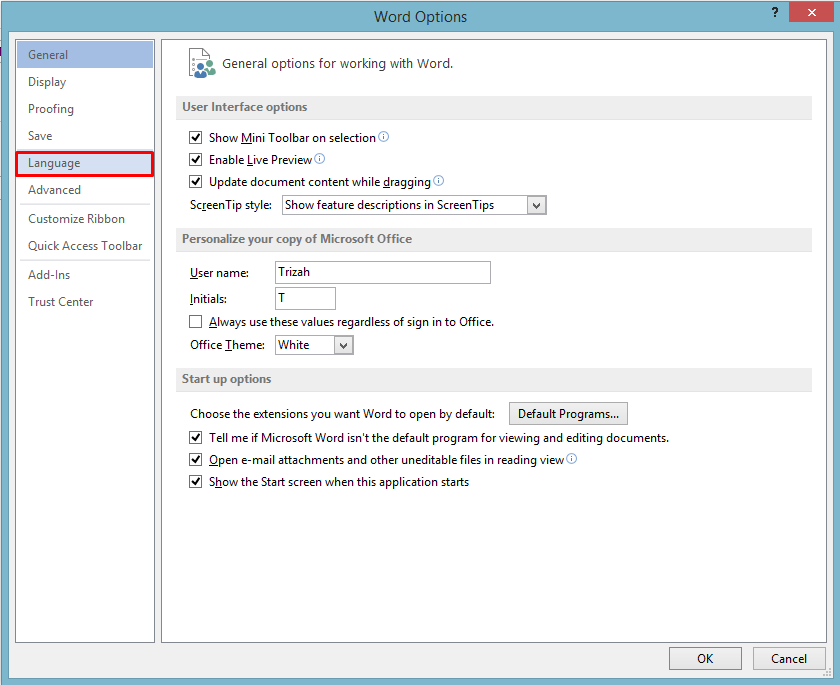This screenshot has width=840, height=685.
Task: Open the ScreenTip style dropdown
Action: (x=536, y=205)
